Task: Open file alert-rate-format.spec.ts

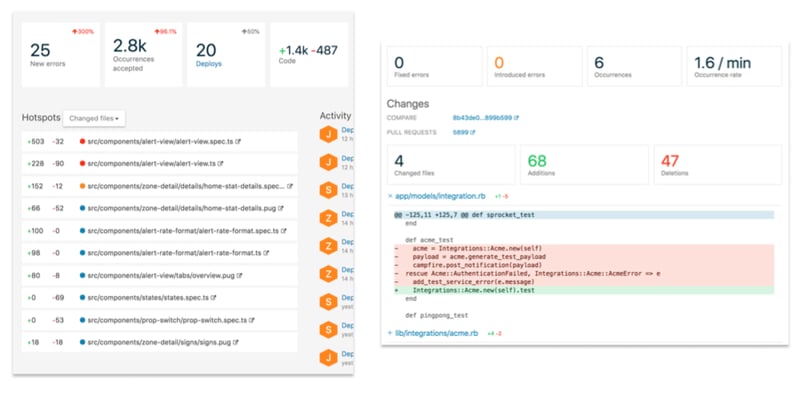Action: (183, 231)
